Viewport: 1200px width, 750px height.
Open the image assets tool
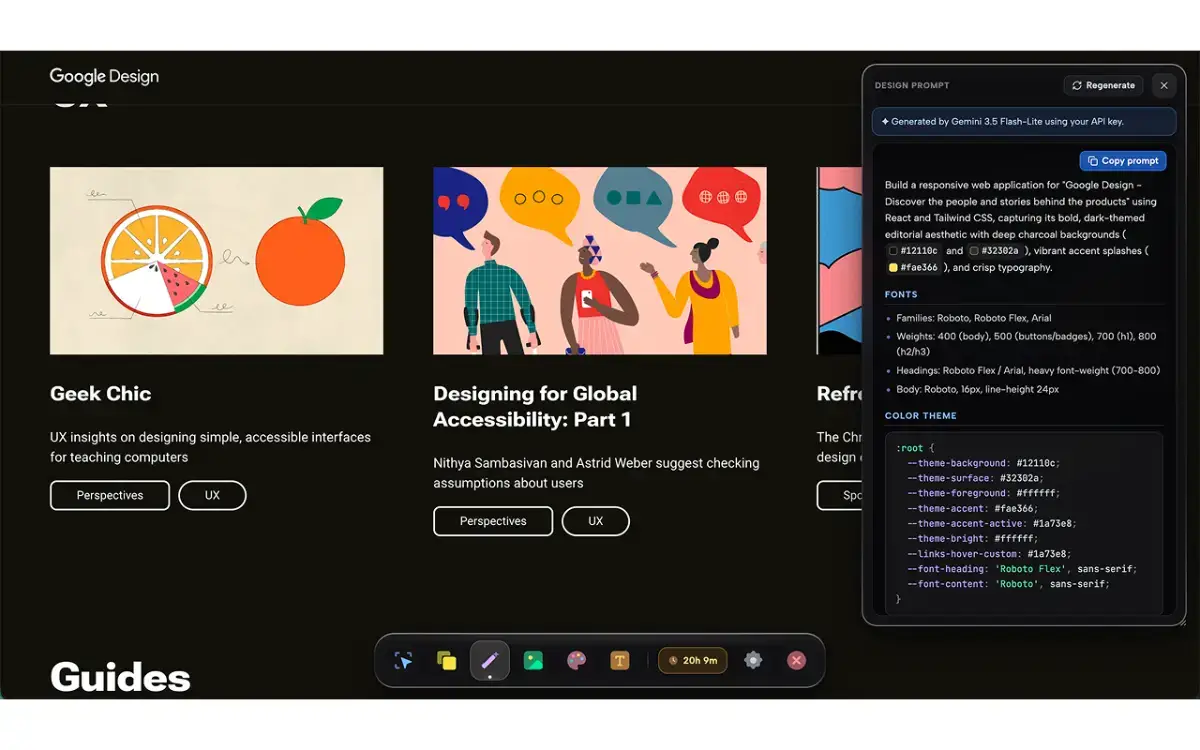coord(533,661)
